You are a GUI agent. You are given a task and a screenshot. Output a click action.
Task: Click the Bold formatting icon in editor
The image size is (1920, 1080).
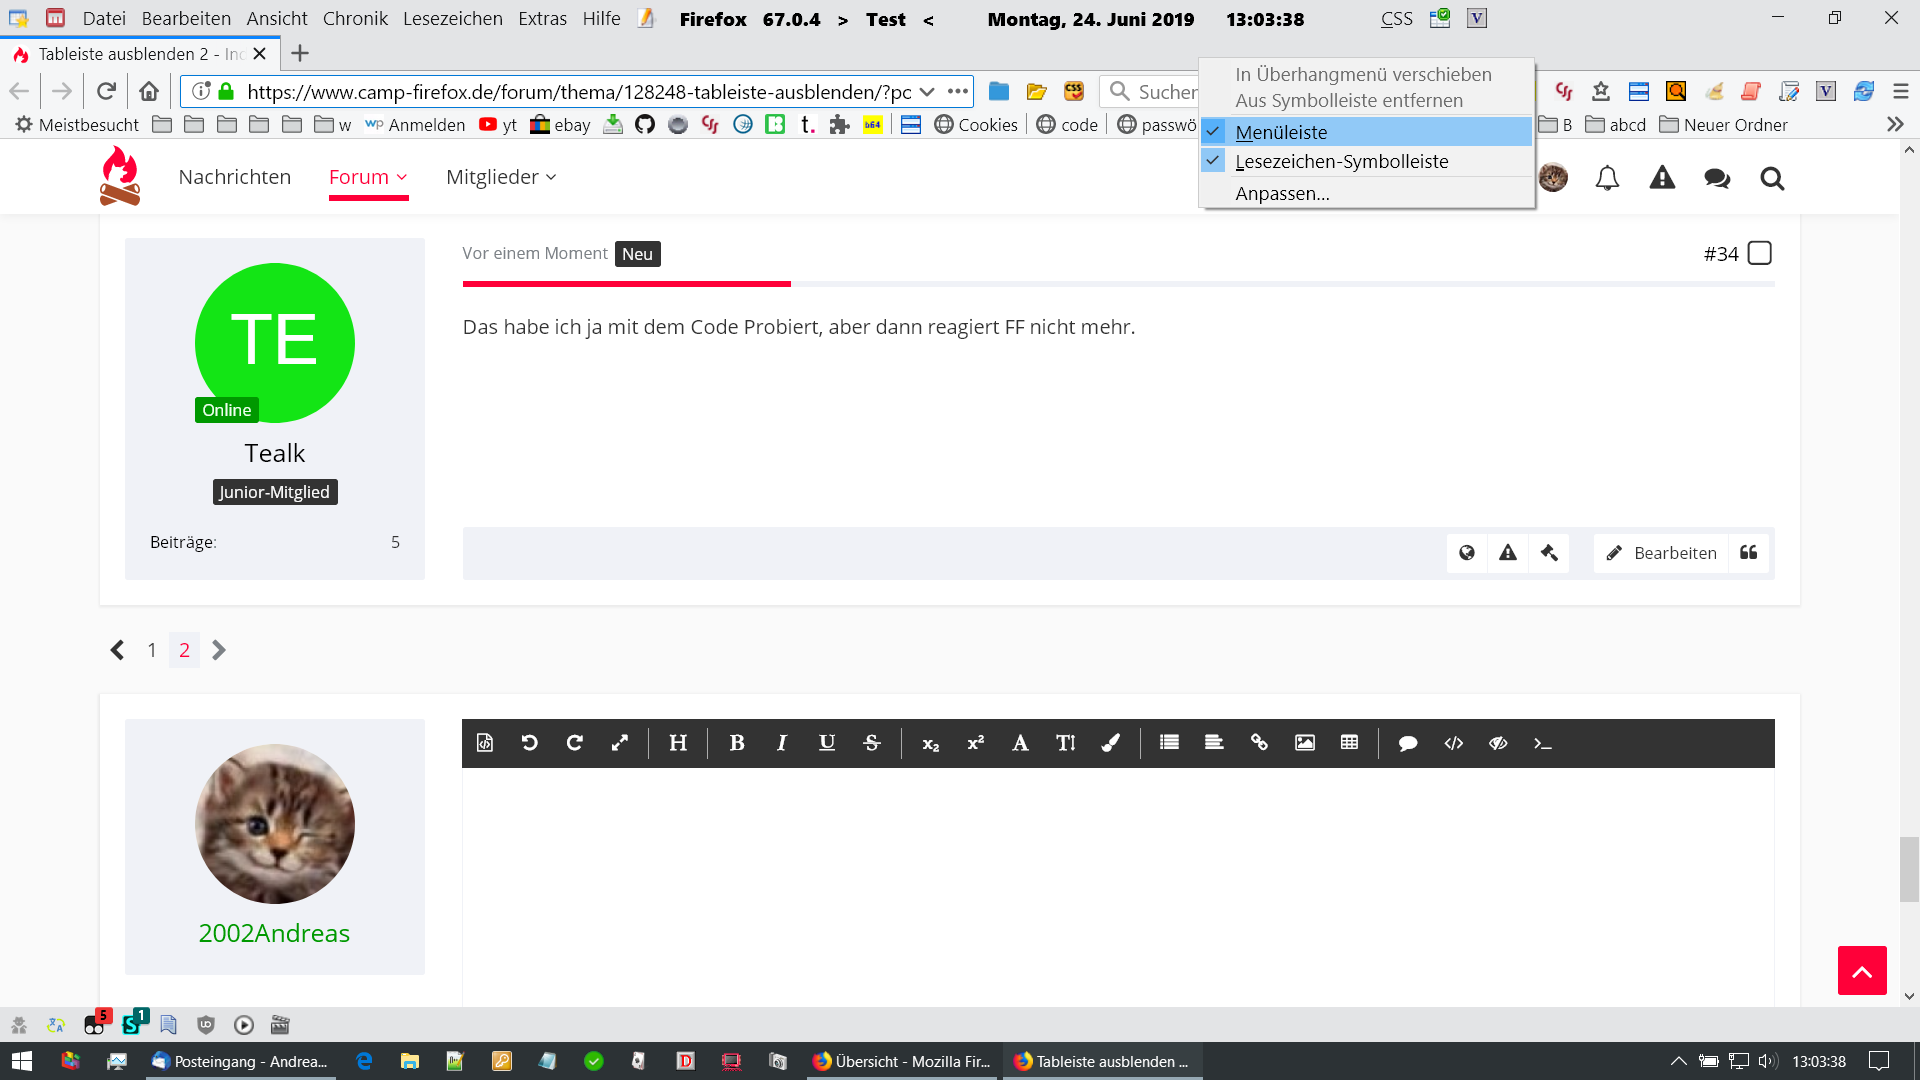click(737, 743)
